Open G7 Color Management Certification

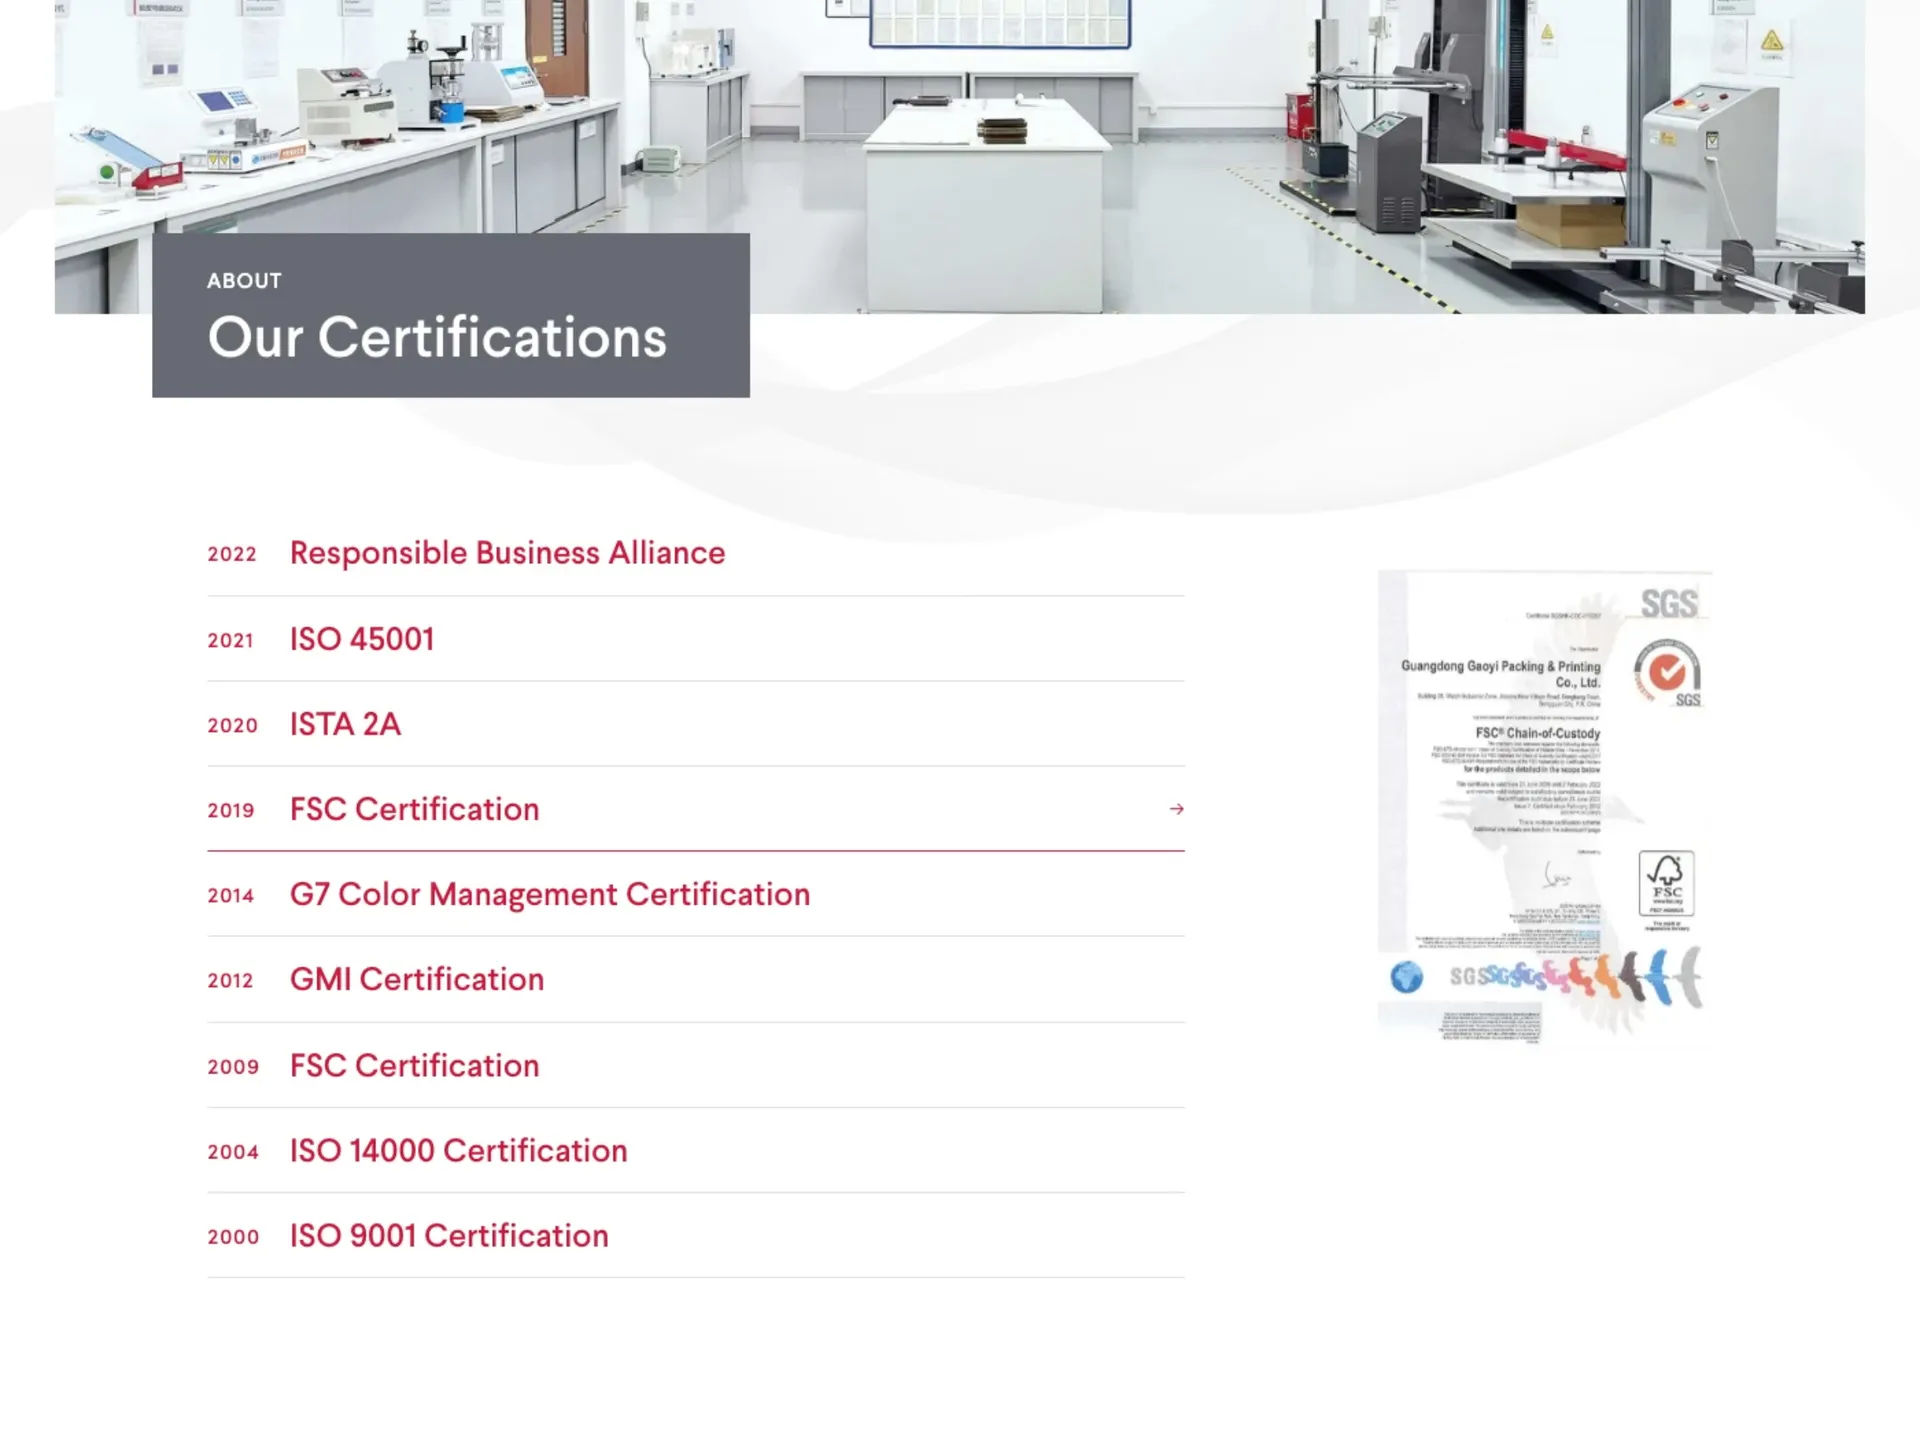pos(549,894)
